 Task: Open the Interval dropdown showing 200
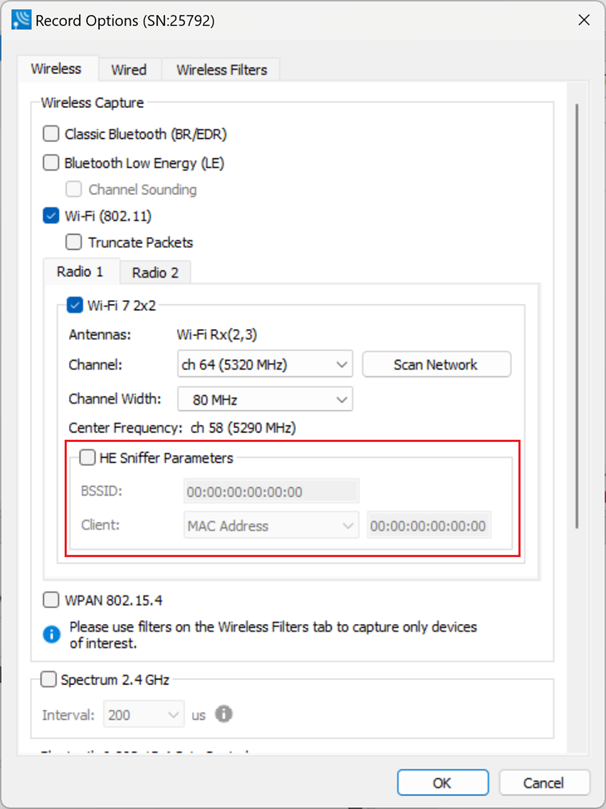coord(144,714)
